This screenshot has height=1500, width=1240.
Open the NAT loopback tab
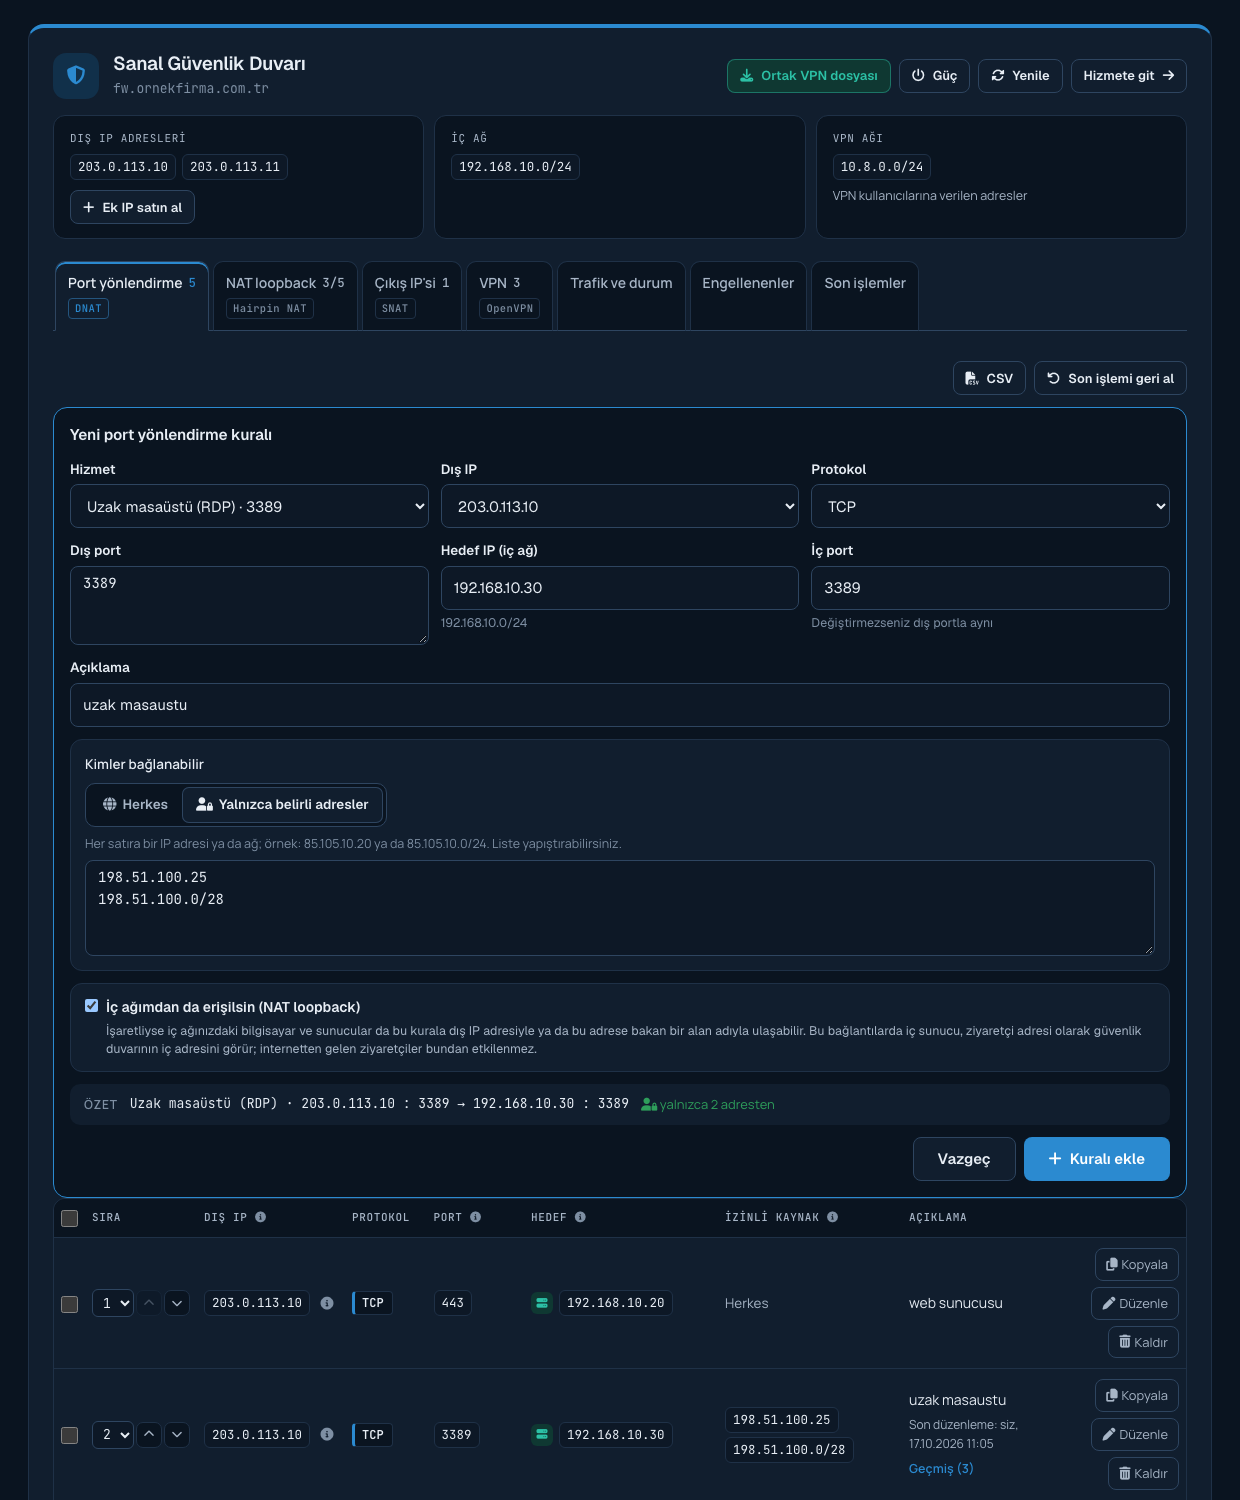(285, 295)
